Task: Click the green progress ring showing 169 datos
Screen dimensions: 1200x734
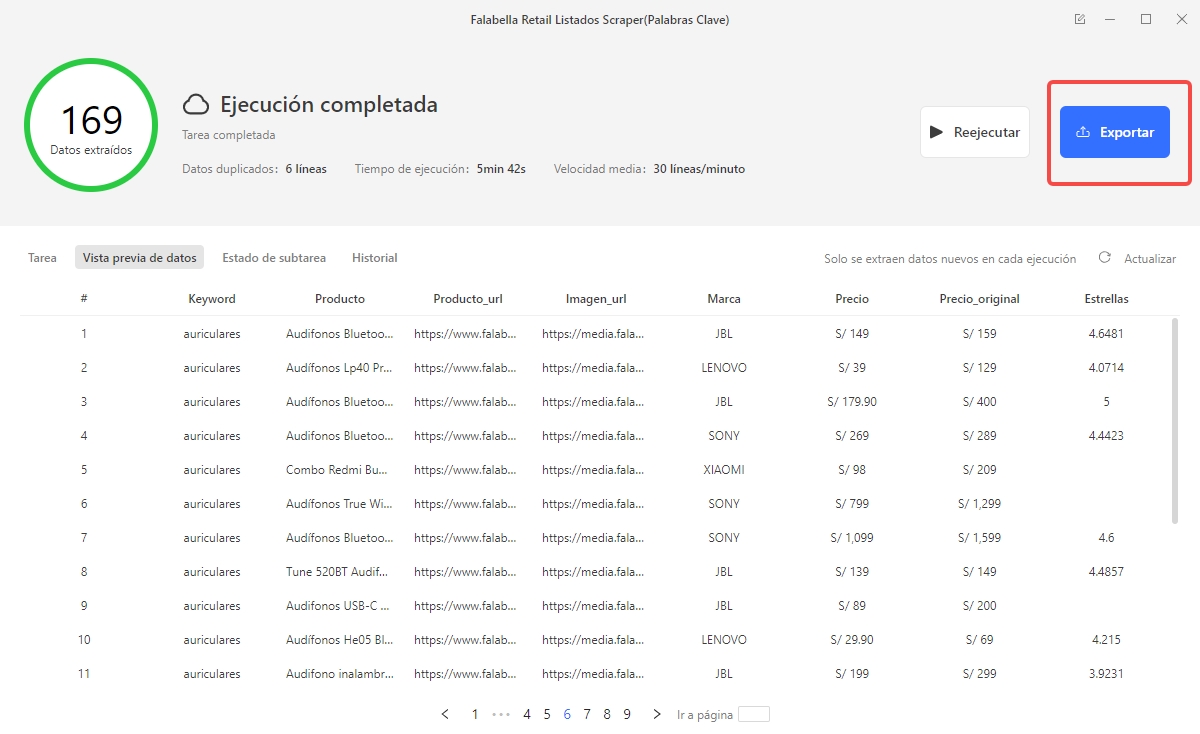Action: pyautogui.click(x=91, y=125)
